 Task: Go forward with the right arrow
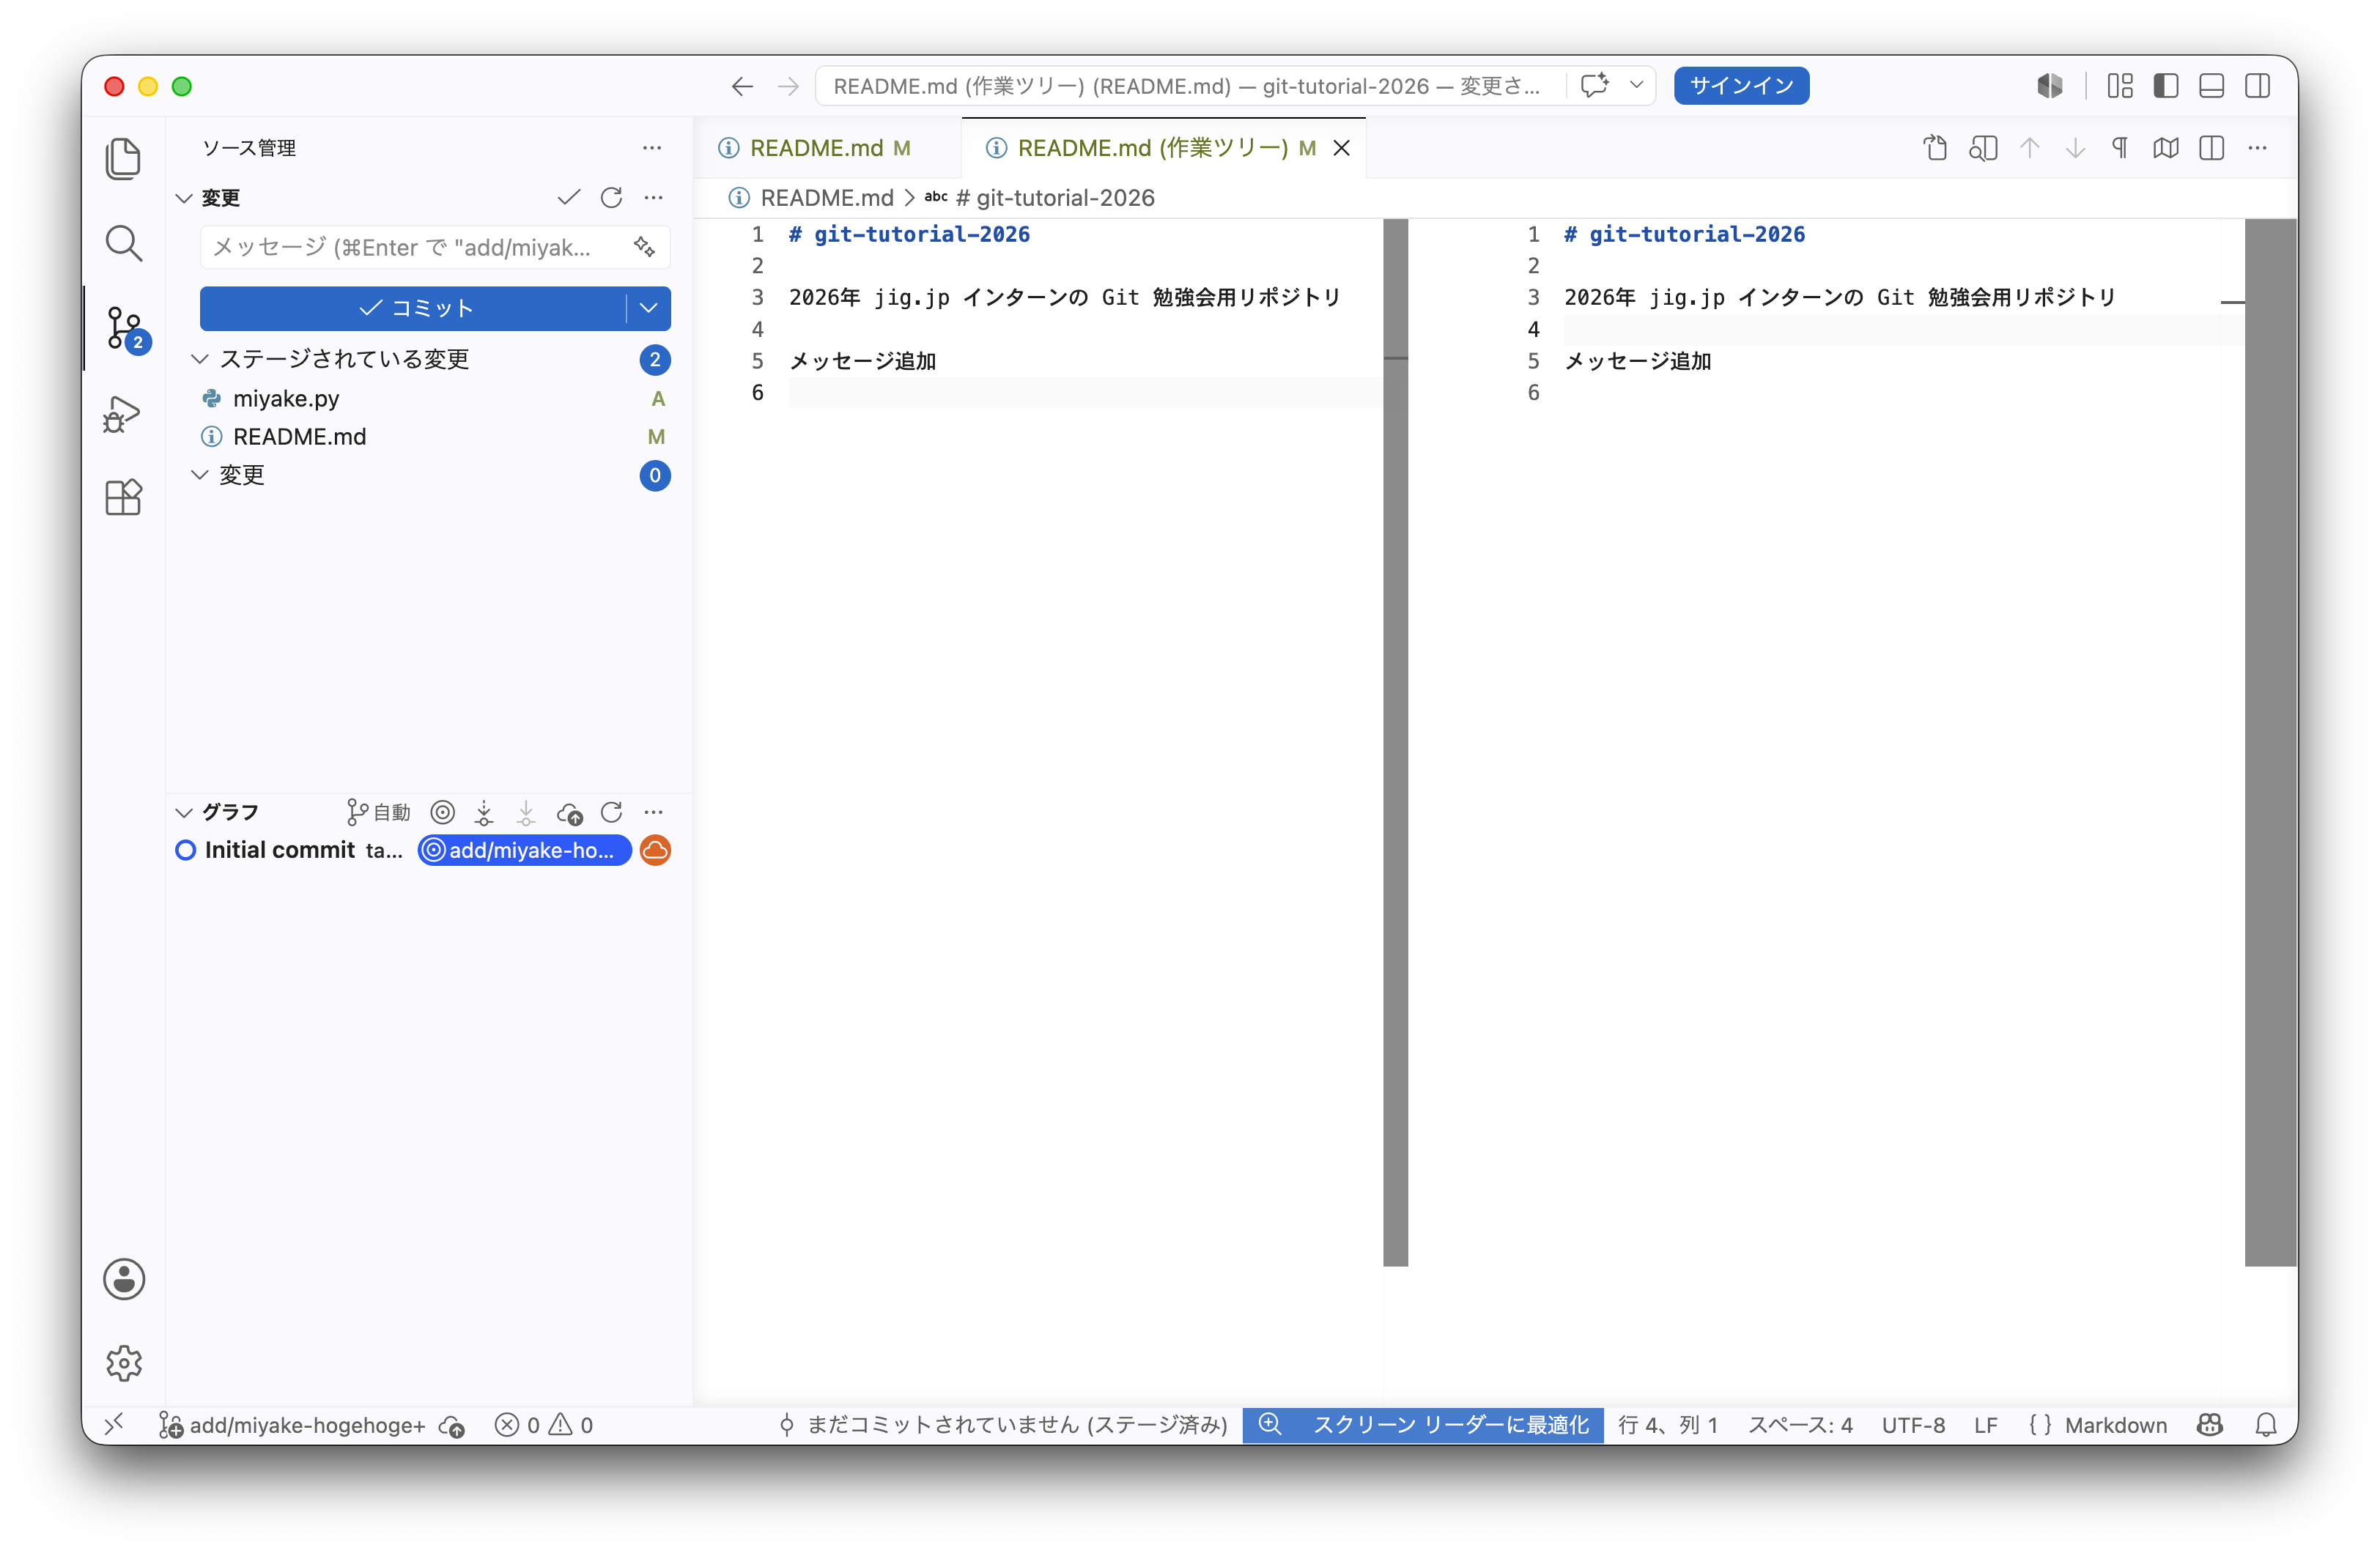(x=788, y=86)
